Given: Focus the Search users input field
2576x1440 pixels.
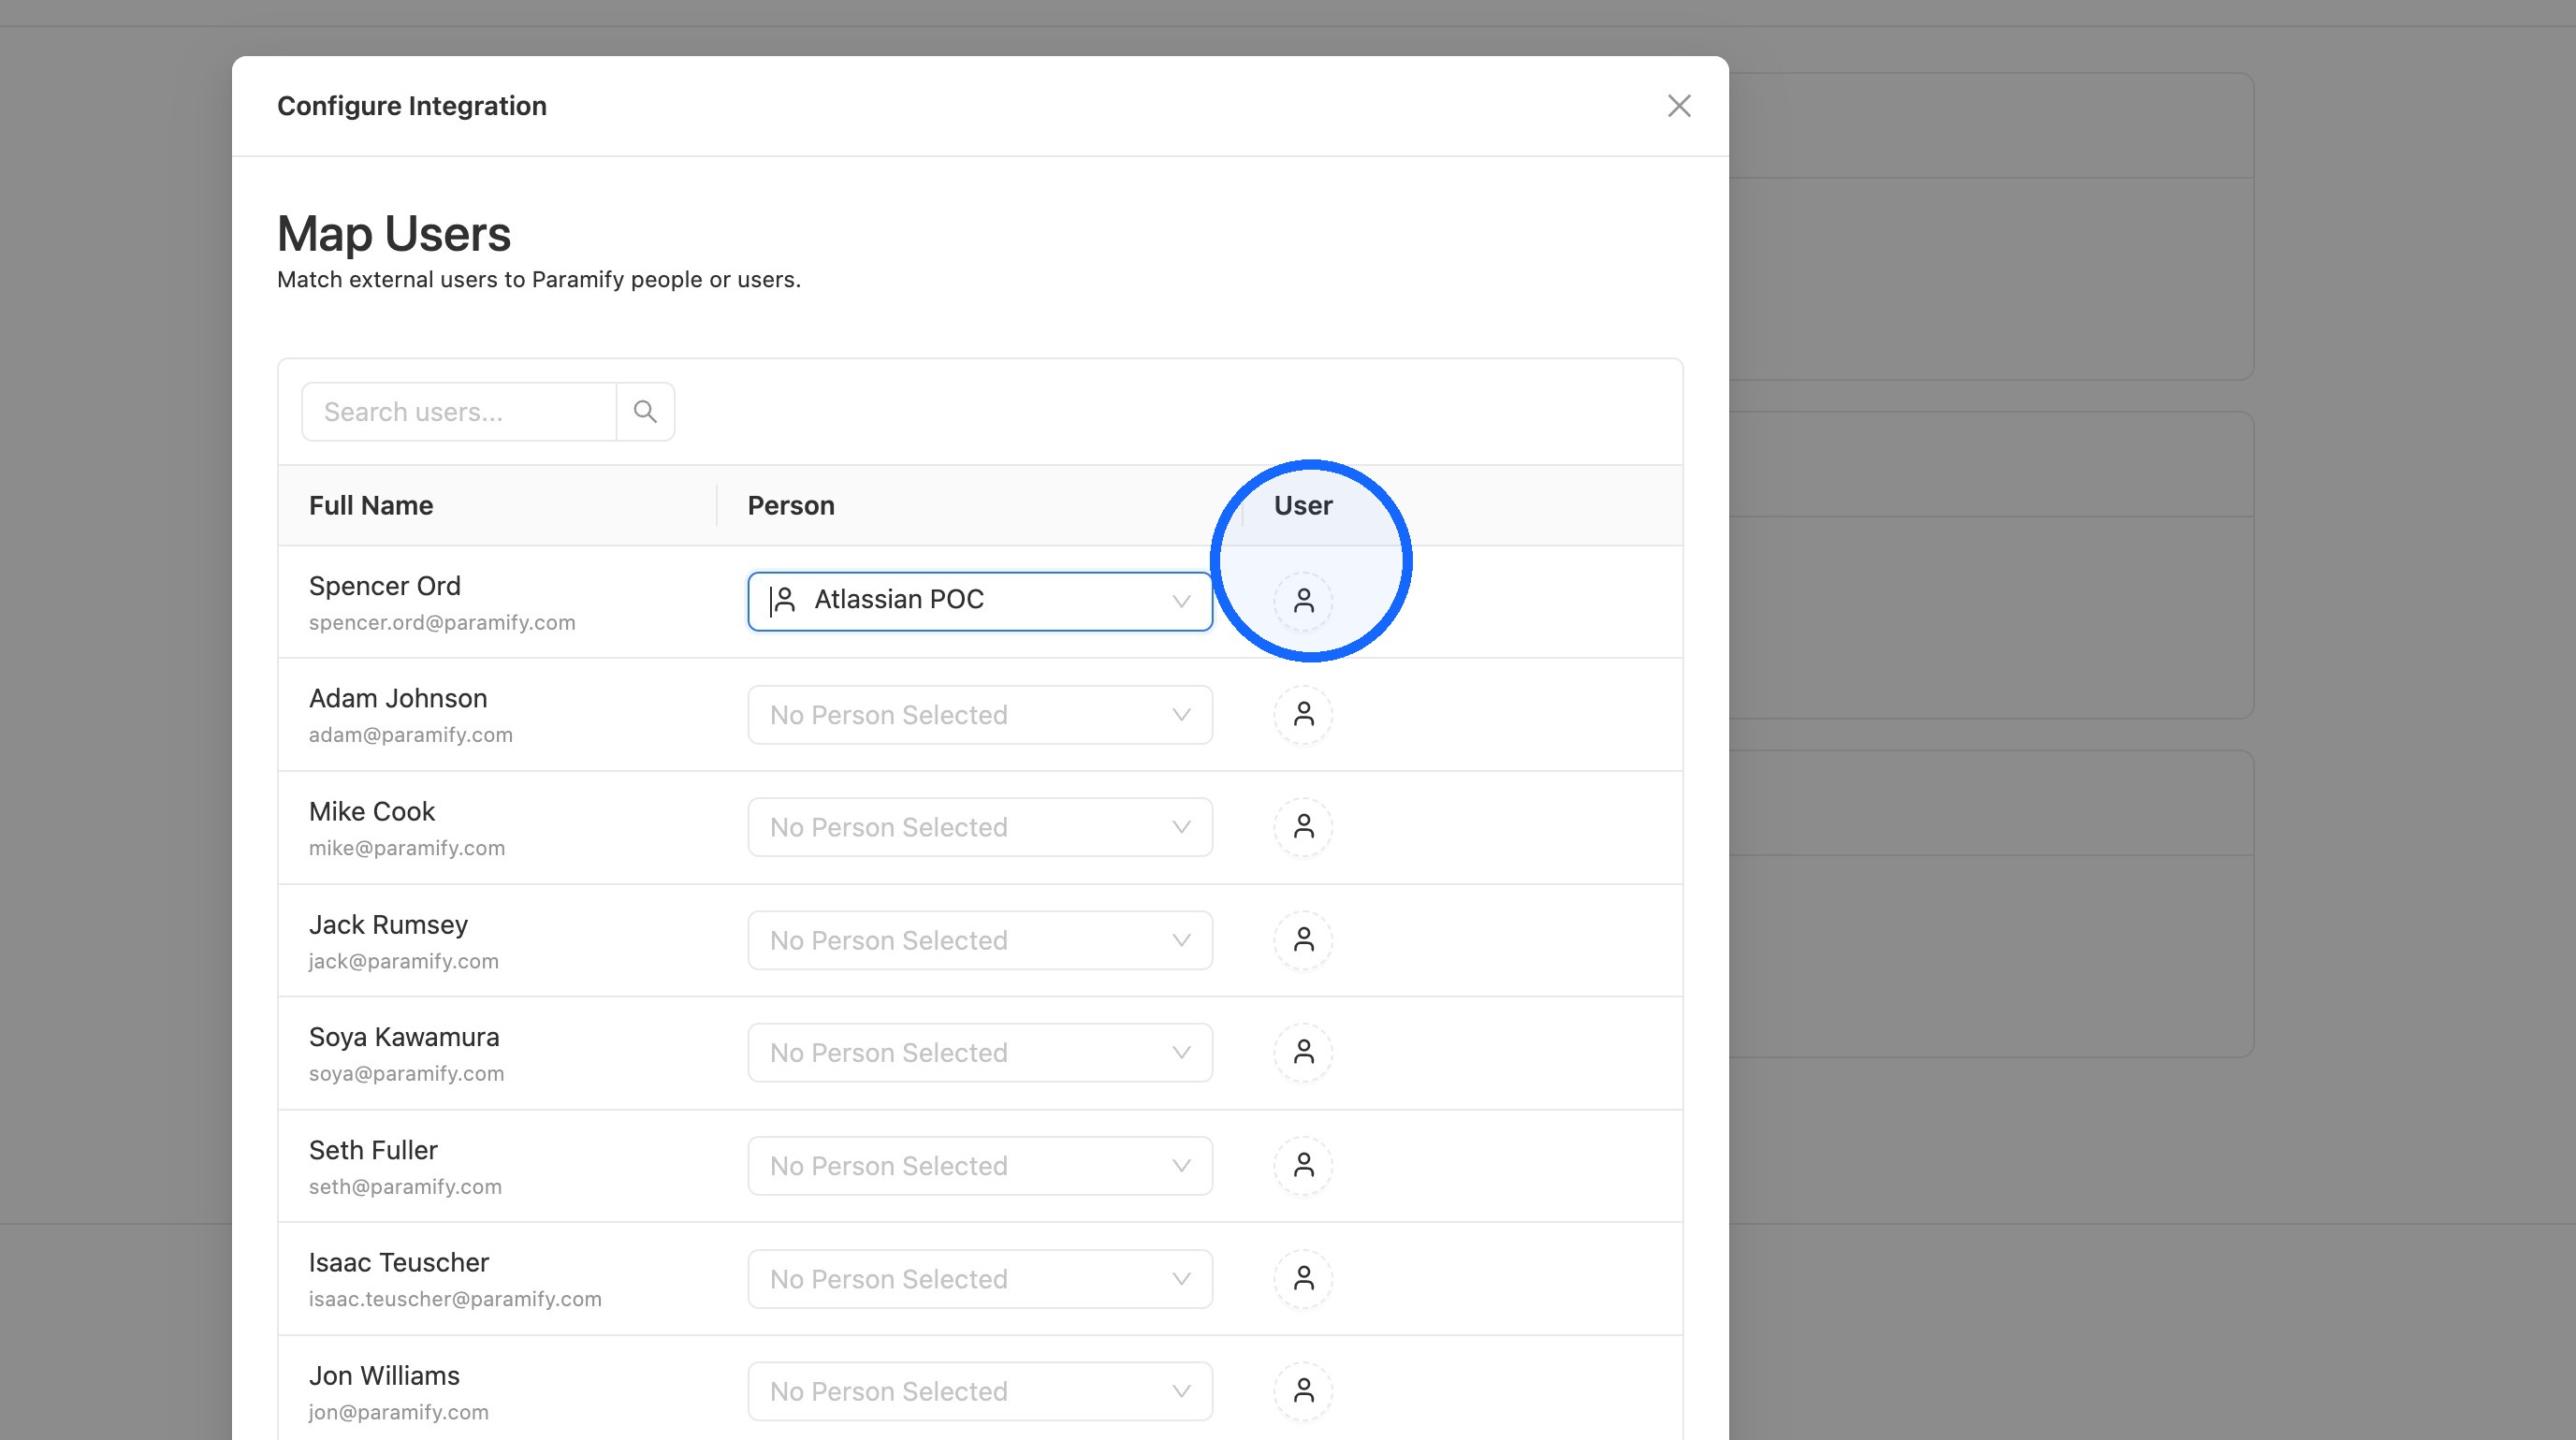Looking at the screenshot, I should [x=459, y=412].
